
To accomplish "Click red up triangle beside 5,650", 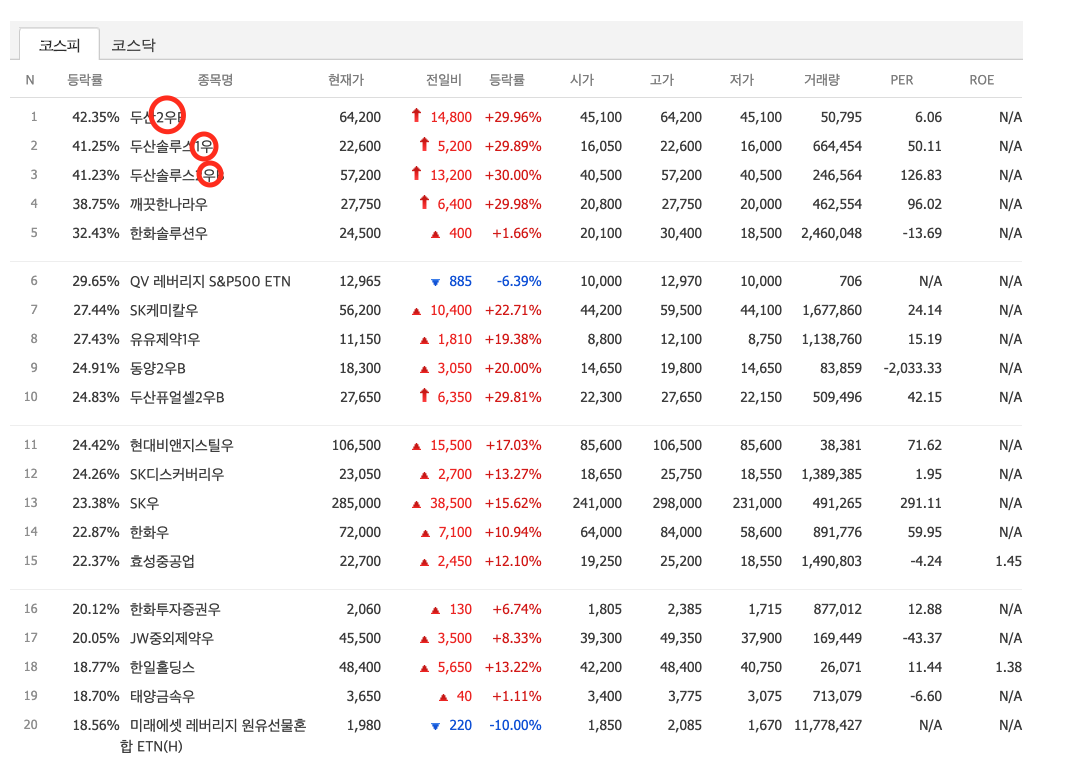I will tap(424, 668).
